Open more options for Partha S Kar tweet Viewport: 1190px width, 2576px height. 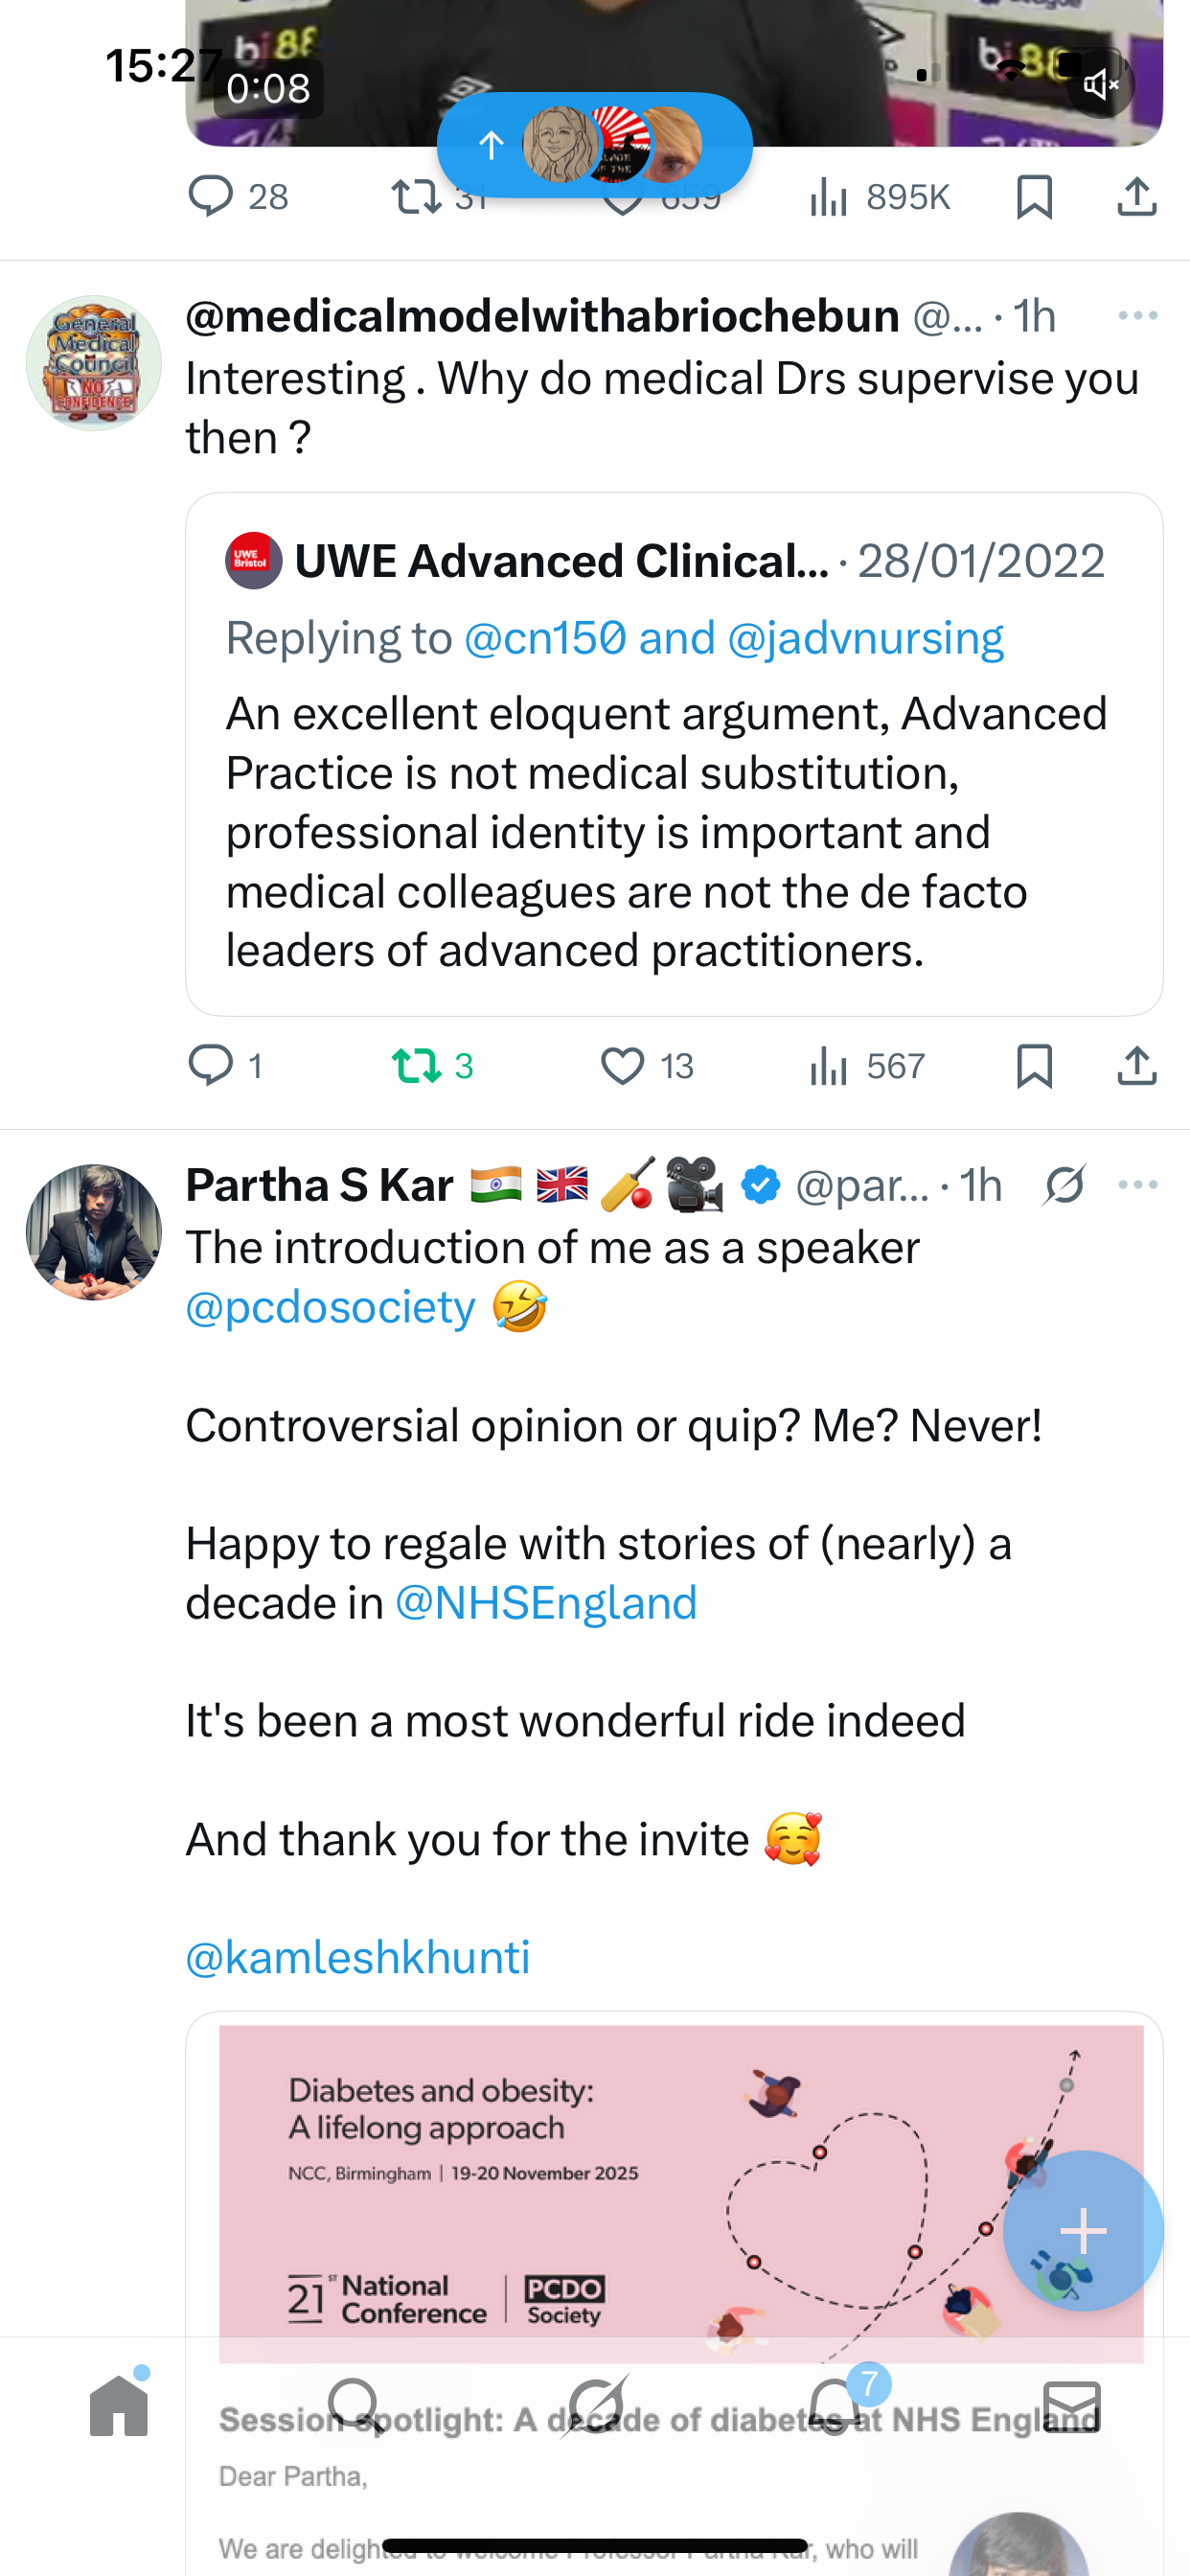(1138, 1185)
